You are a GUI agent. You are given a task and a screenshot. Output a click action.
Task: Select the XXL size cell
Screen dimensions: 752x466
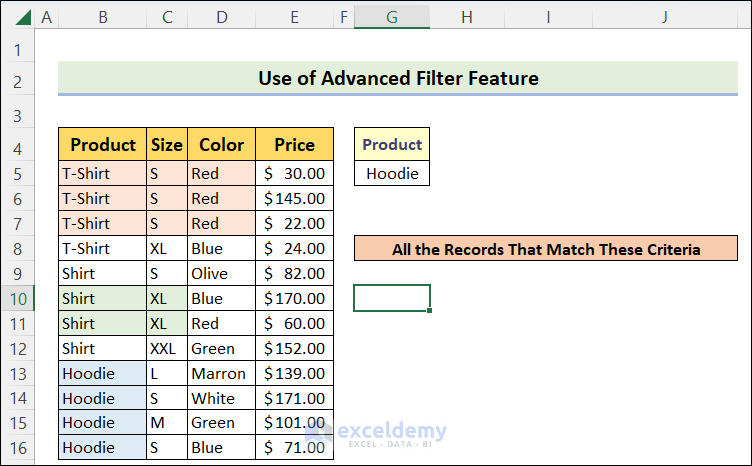click(x=166, y=348)
